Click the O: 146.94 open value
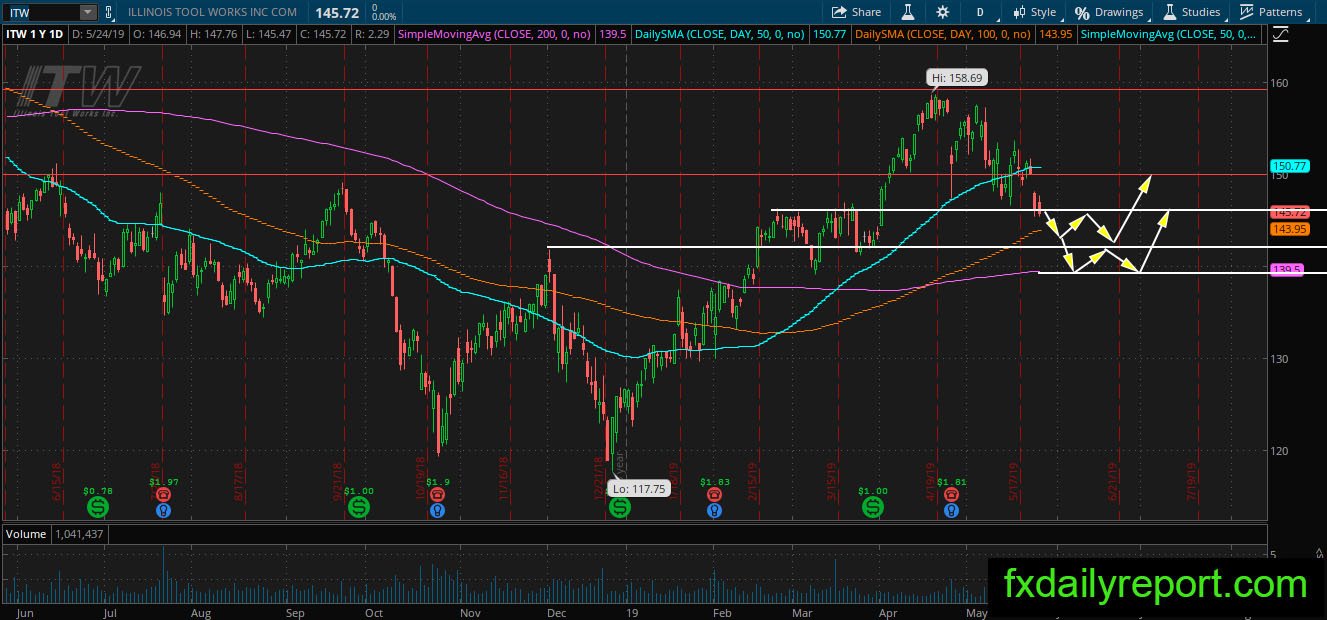Image resolution: width=1327 pixels, height=620 pixels. (160, 34)
